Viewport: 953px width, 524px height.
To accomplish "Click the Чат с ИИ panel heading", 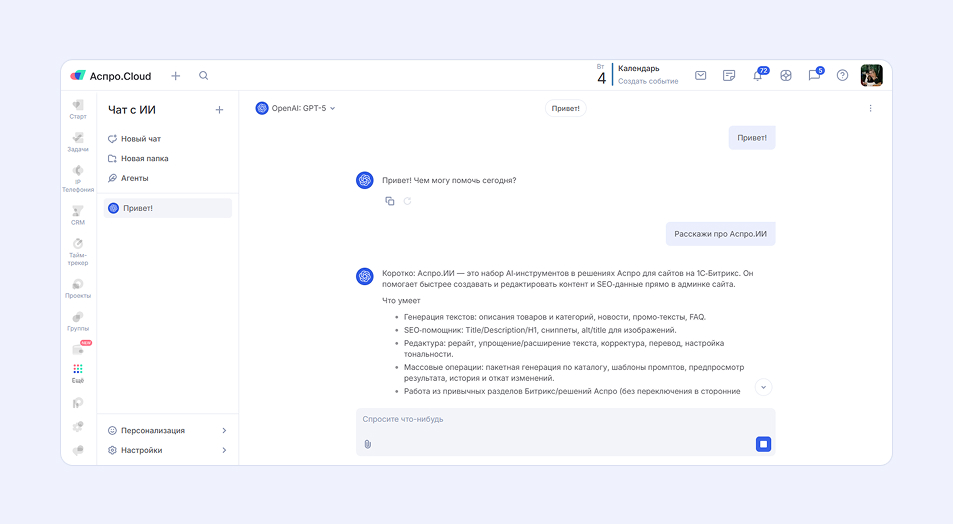I will pyautogui.click(x=132, y=110).
